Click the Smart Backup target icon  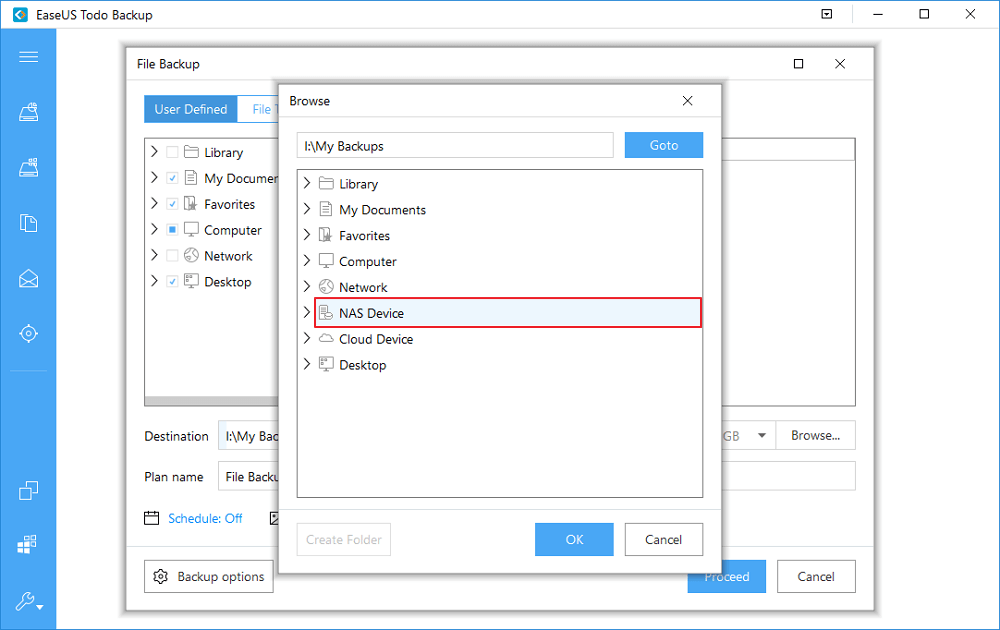[28, 333]
